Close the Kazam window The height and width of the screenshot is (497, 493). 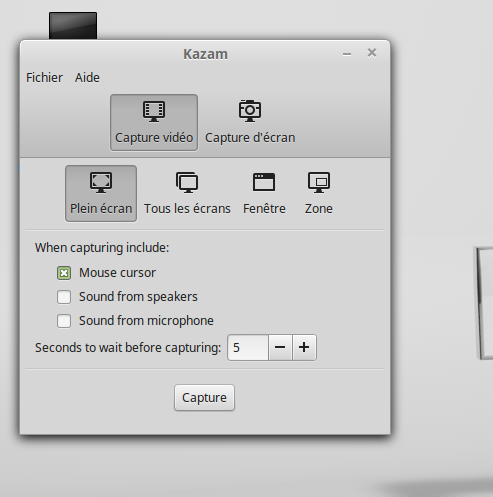click(x=372, y=53)
